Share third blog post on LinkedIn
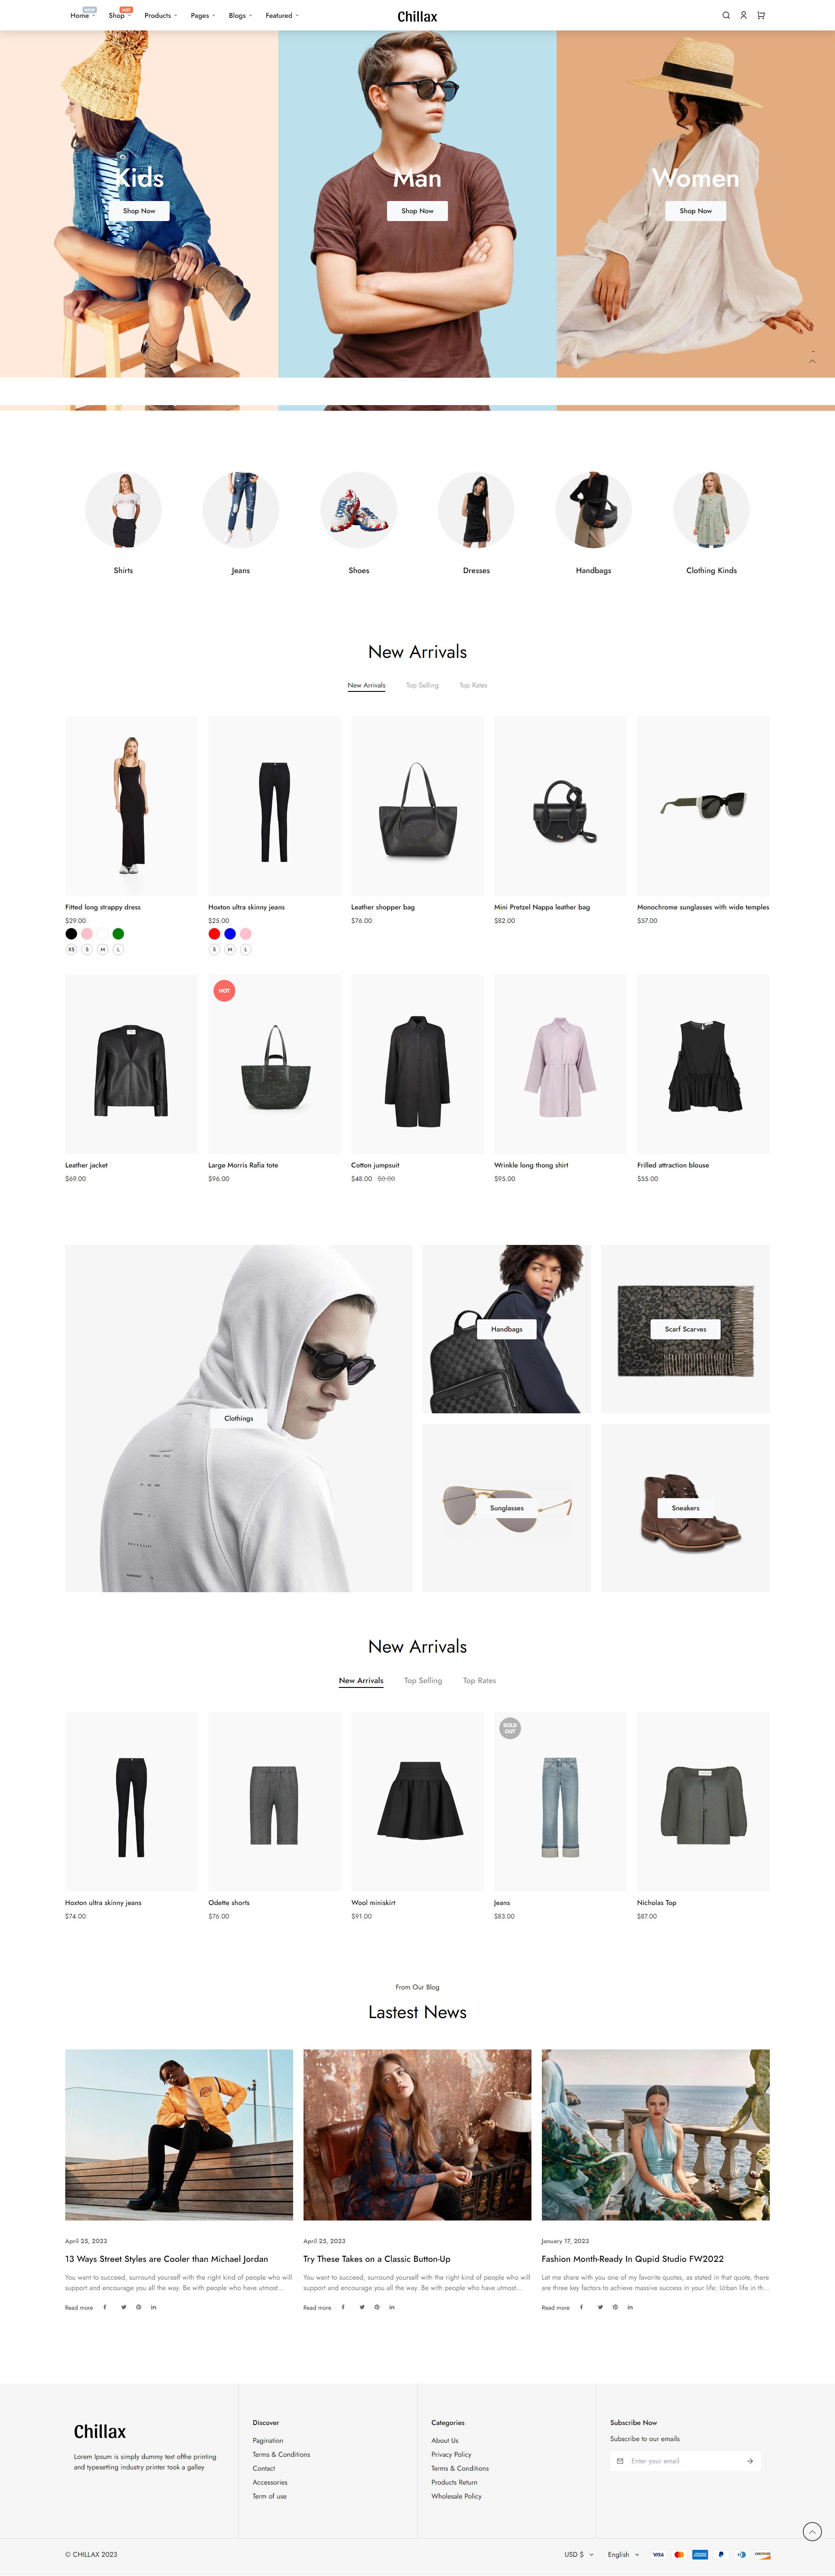The image size is (835, 2576). pos(630,2307)
